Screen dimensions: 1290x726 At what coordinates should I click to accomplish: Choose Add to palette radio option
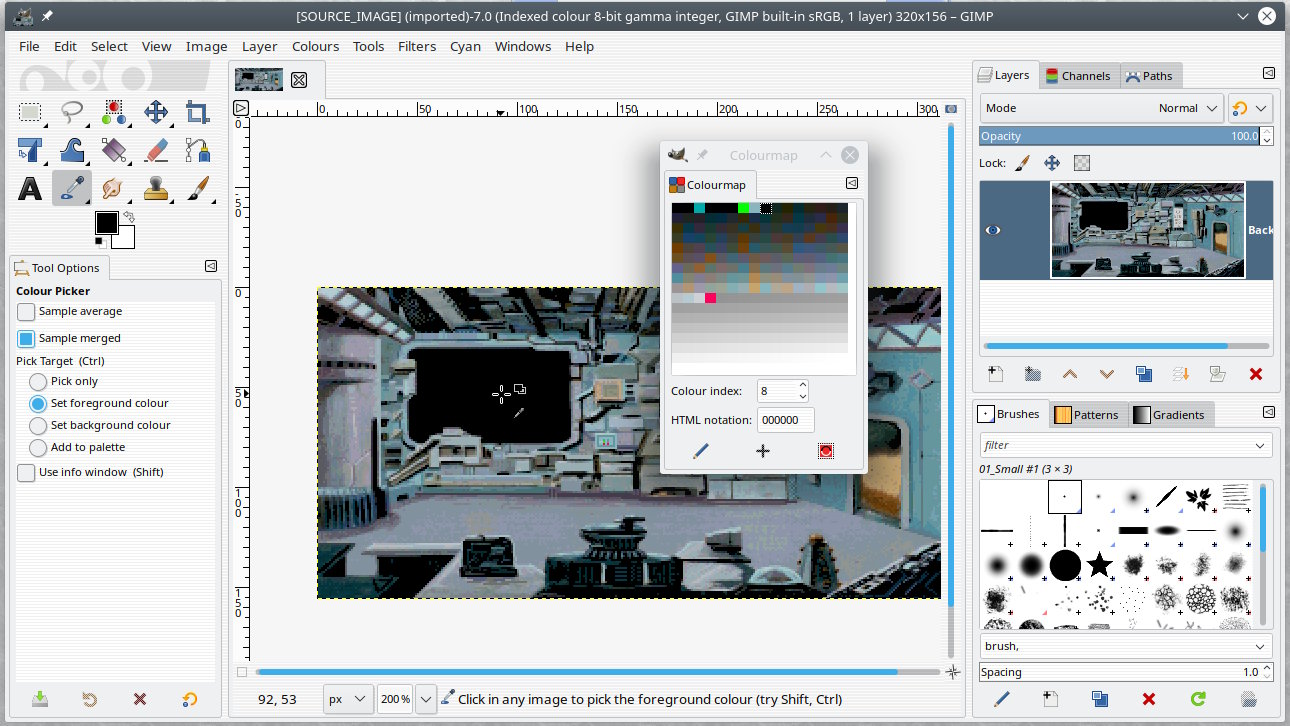tap(38, 447)
